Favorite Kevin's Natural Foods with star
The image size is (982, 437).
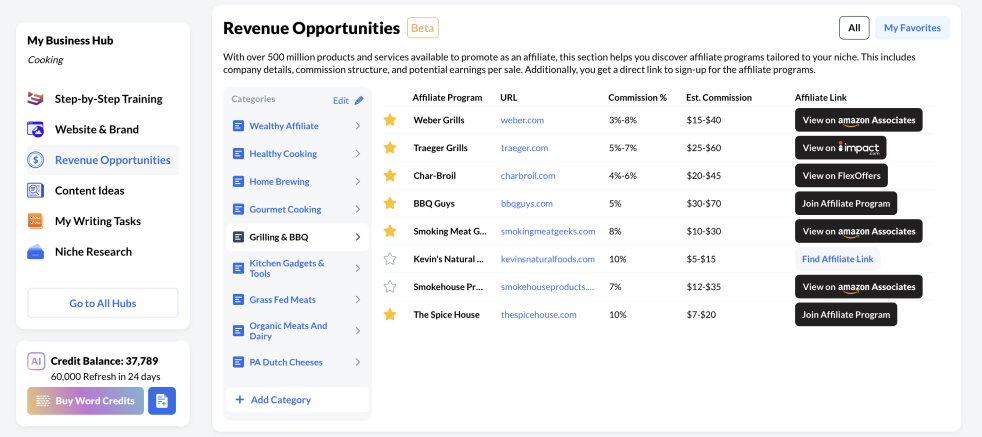click(390, 259)
